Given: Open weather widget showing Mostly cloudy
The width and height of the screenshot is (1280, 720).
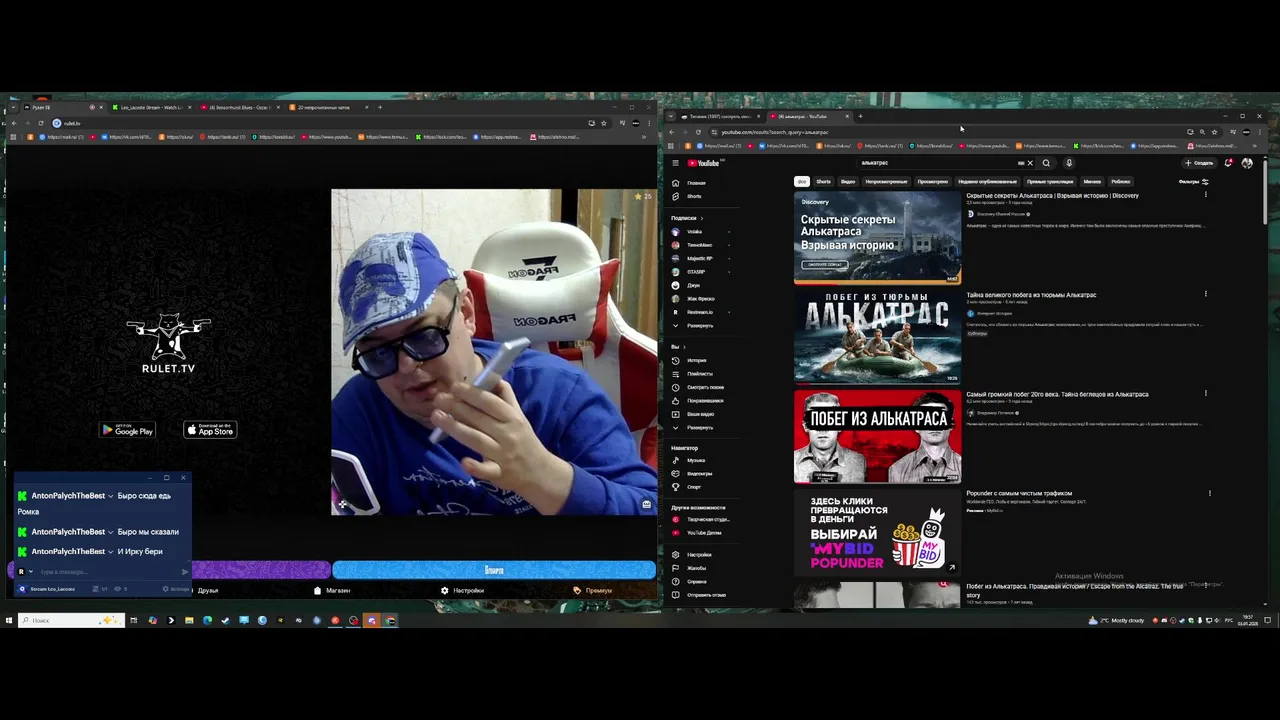Looking at the screenshot, I should point(1116,620).
